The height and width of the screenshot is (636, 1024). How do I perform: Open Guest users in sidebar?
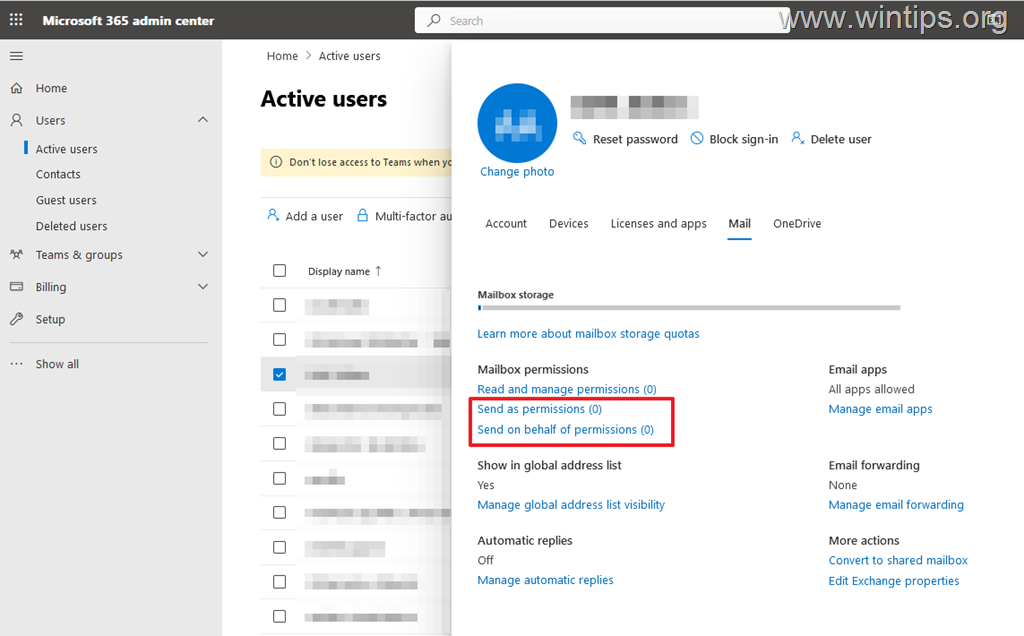click(x=66, y=200)
